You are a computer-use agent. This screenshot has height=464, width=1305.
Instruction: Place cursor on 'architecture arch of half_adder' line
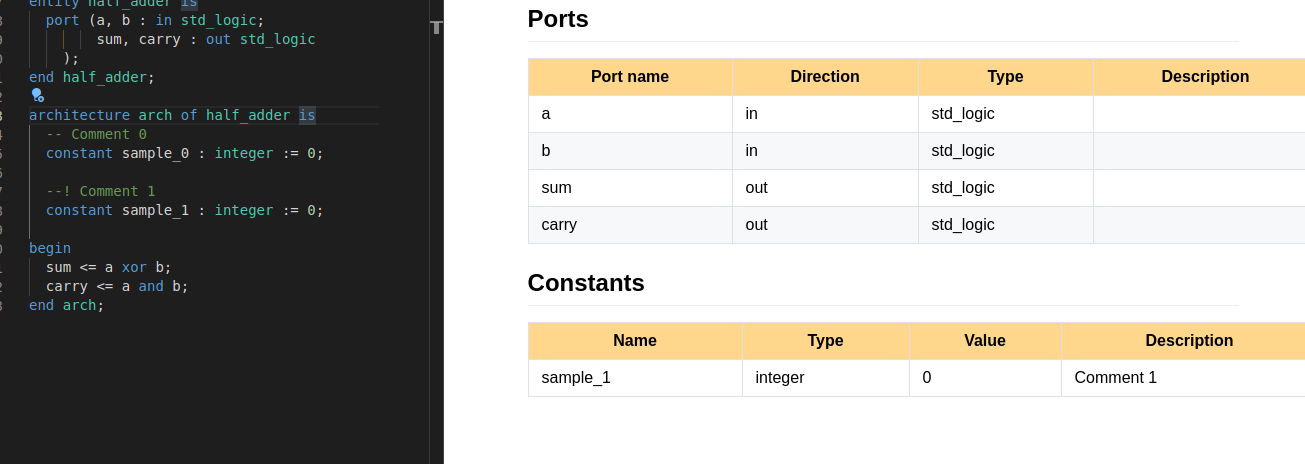[160, 115]
